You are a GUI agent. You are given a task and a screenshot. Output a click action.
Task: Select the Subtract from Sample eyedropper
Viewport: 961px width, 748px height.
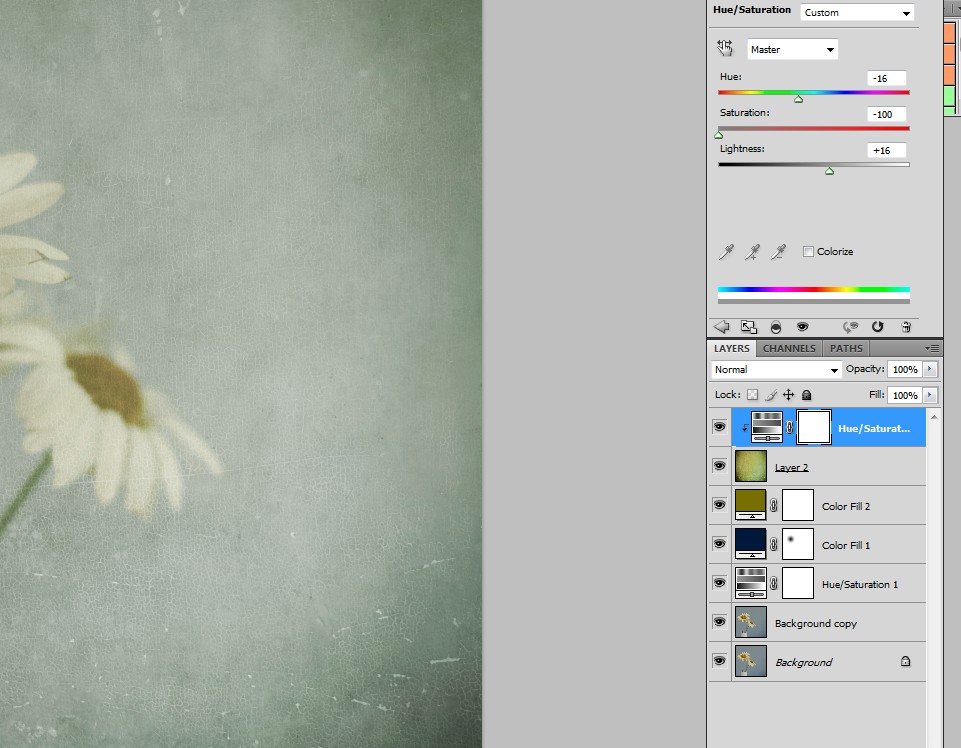778,252
